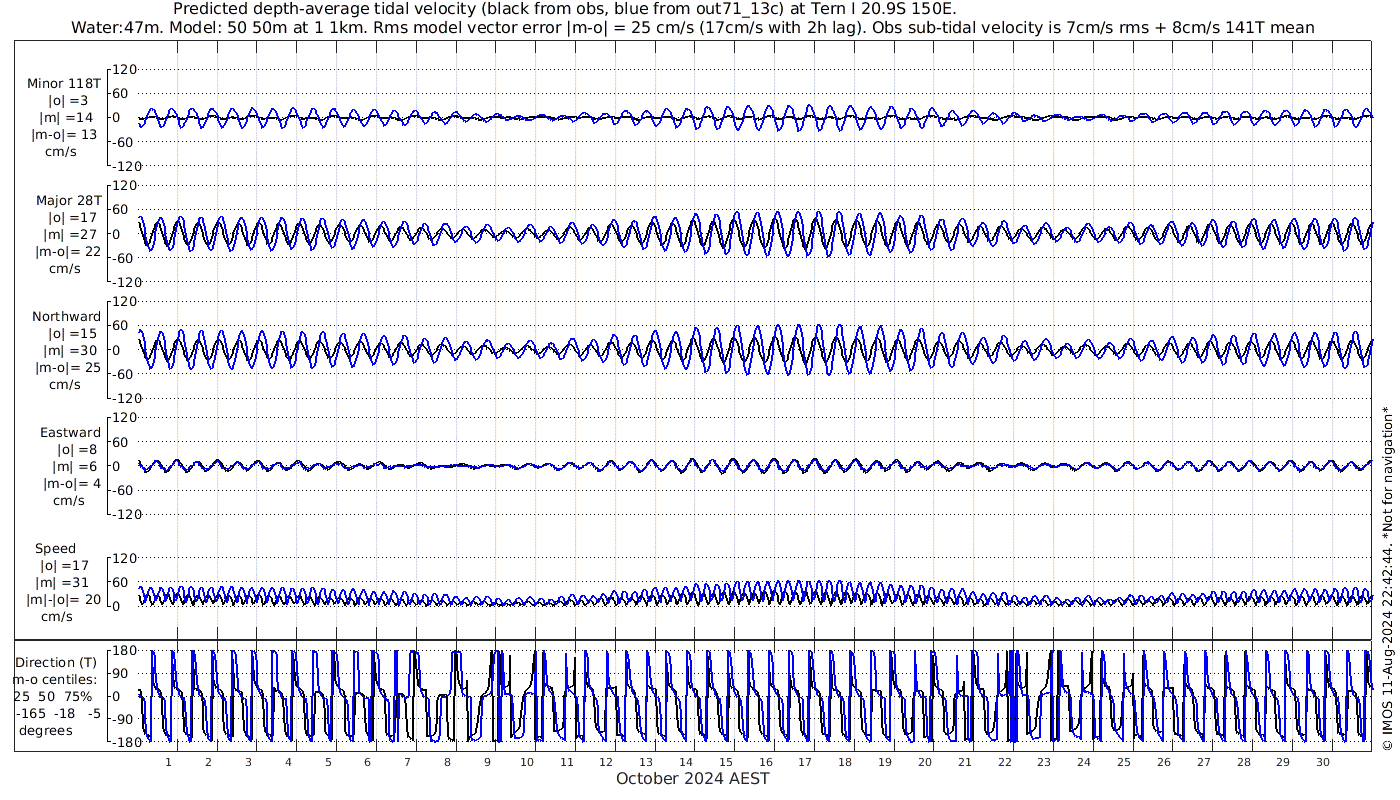The height and width of the screenshot is (800, 1400).
Task: Select the 'Major 28T' panel label
Action: 68,200
